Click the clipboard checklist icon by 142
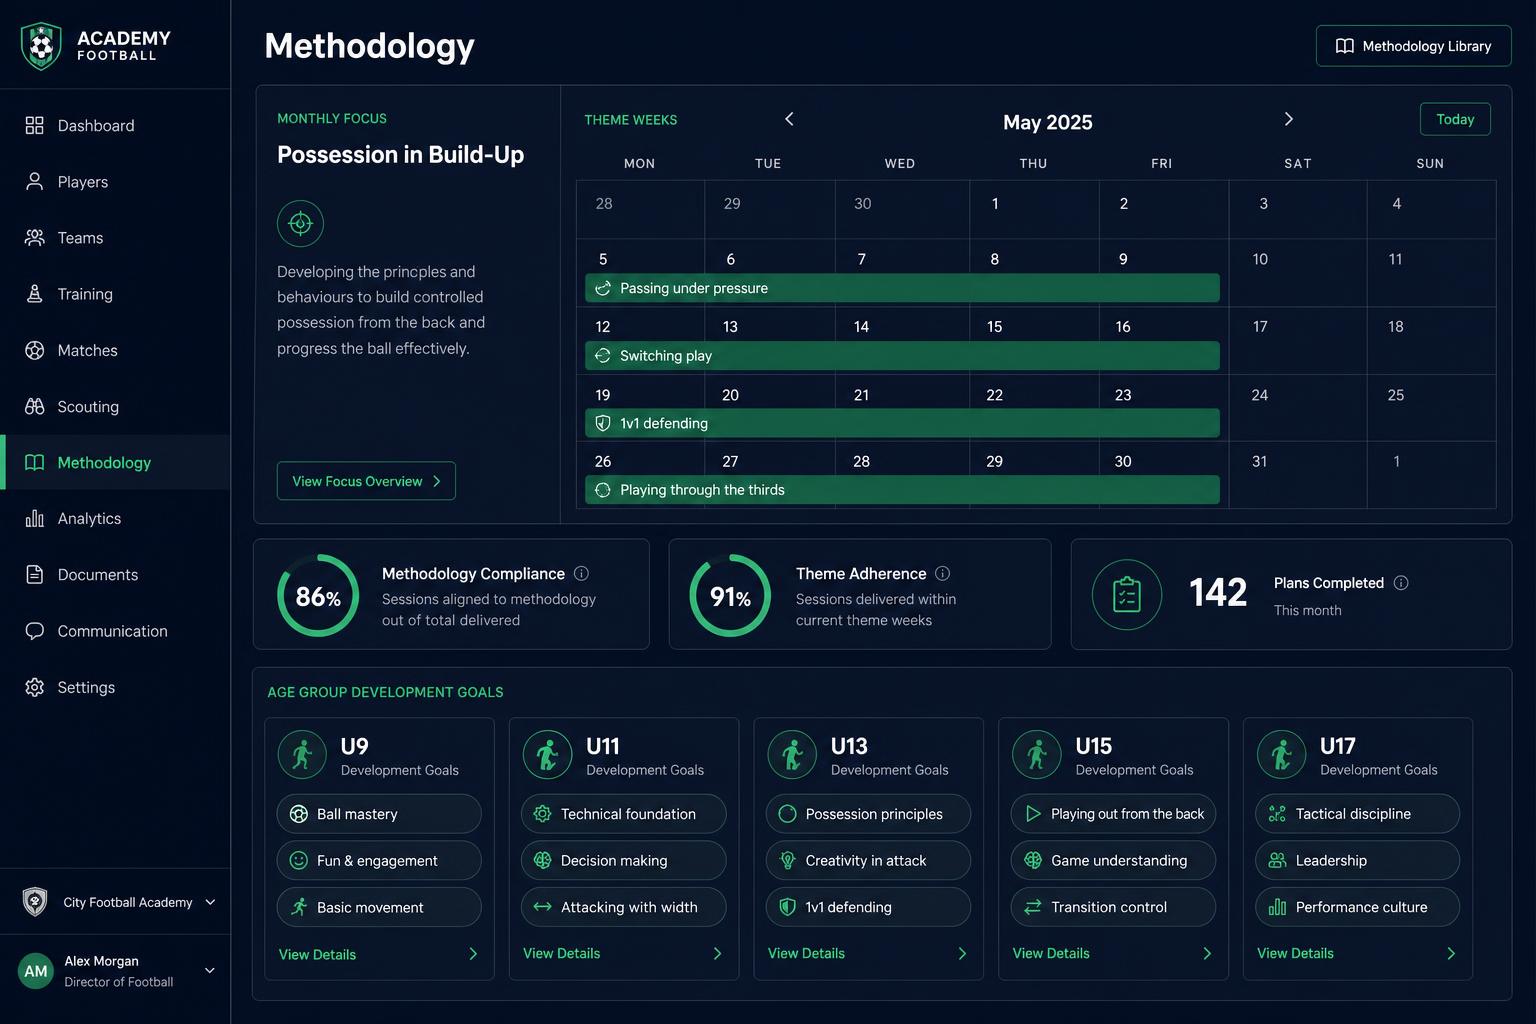The image size is (1536, 1024). click(1127, 595)
